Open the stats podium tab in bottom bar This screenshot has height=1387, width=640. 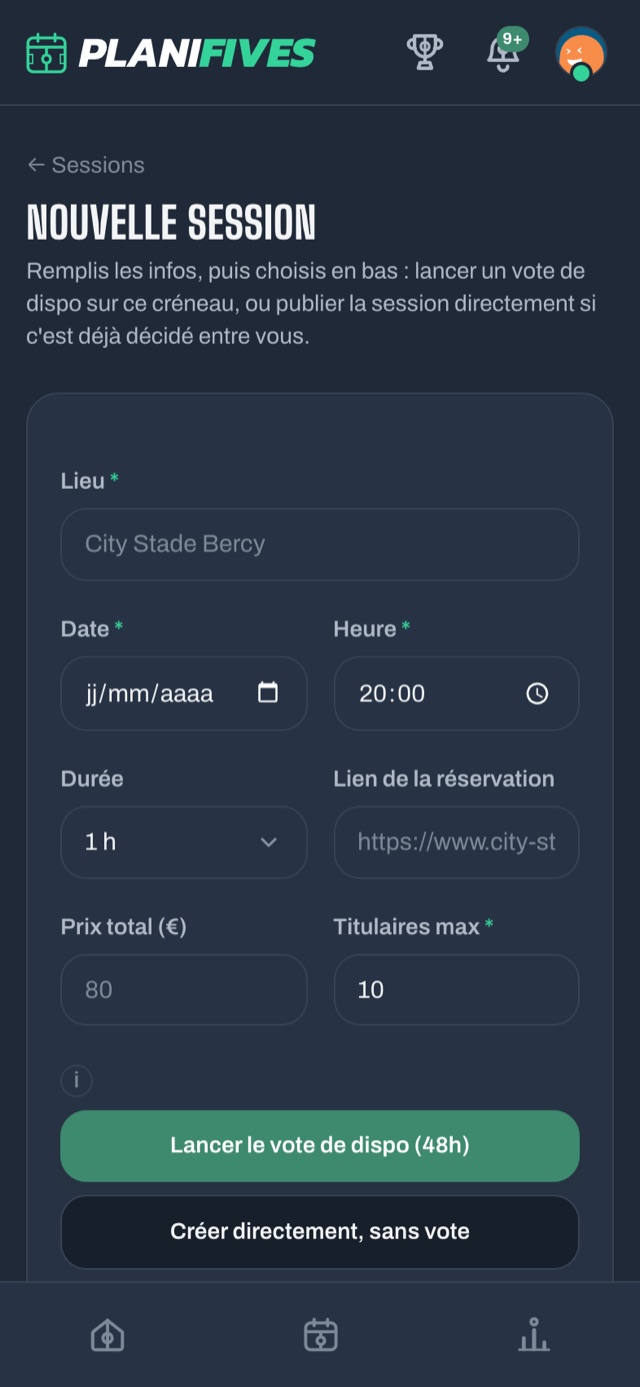534,1335
